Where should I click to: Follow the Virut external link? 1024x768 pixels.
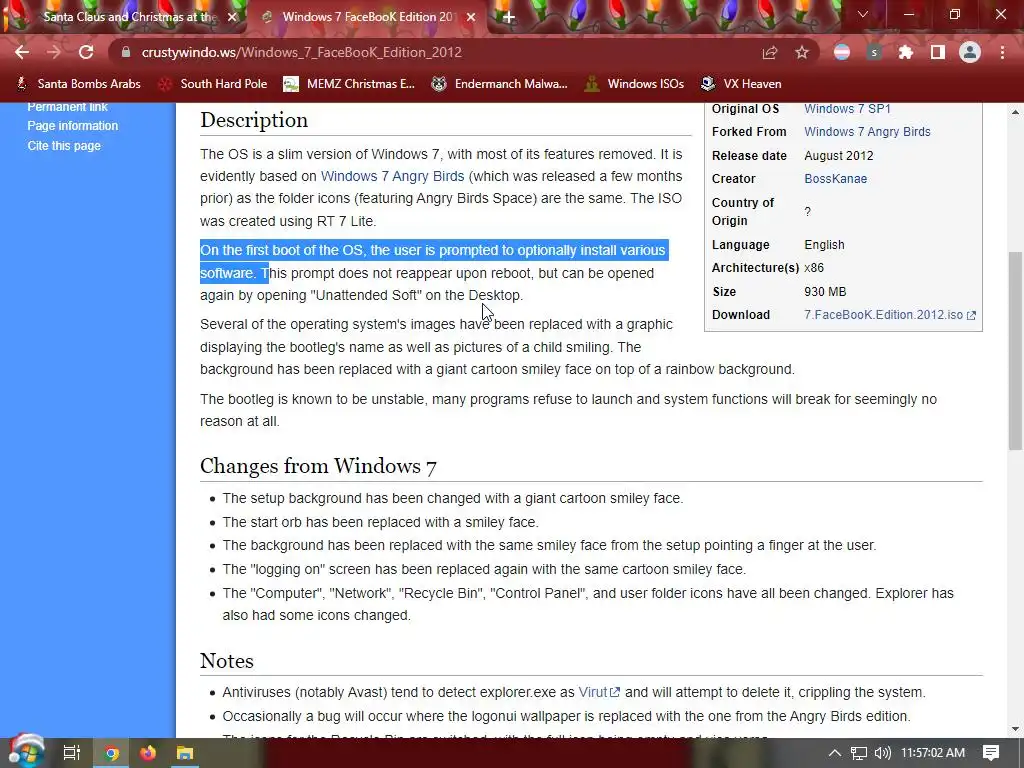coord(599,692)
